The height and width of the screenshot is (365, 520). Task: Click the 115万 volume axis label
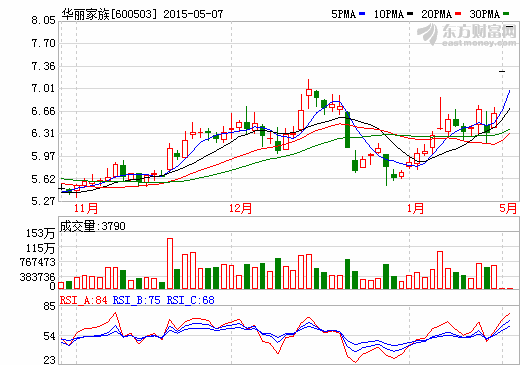click(x=40, y=248)
